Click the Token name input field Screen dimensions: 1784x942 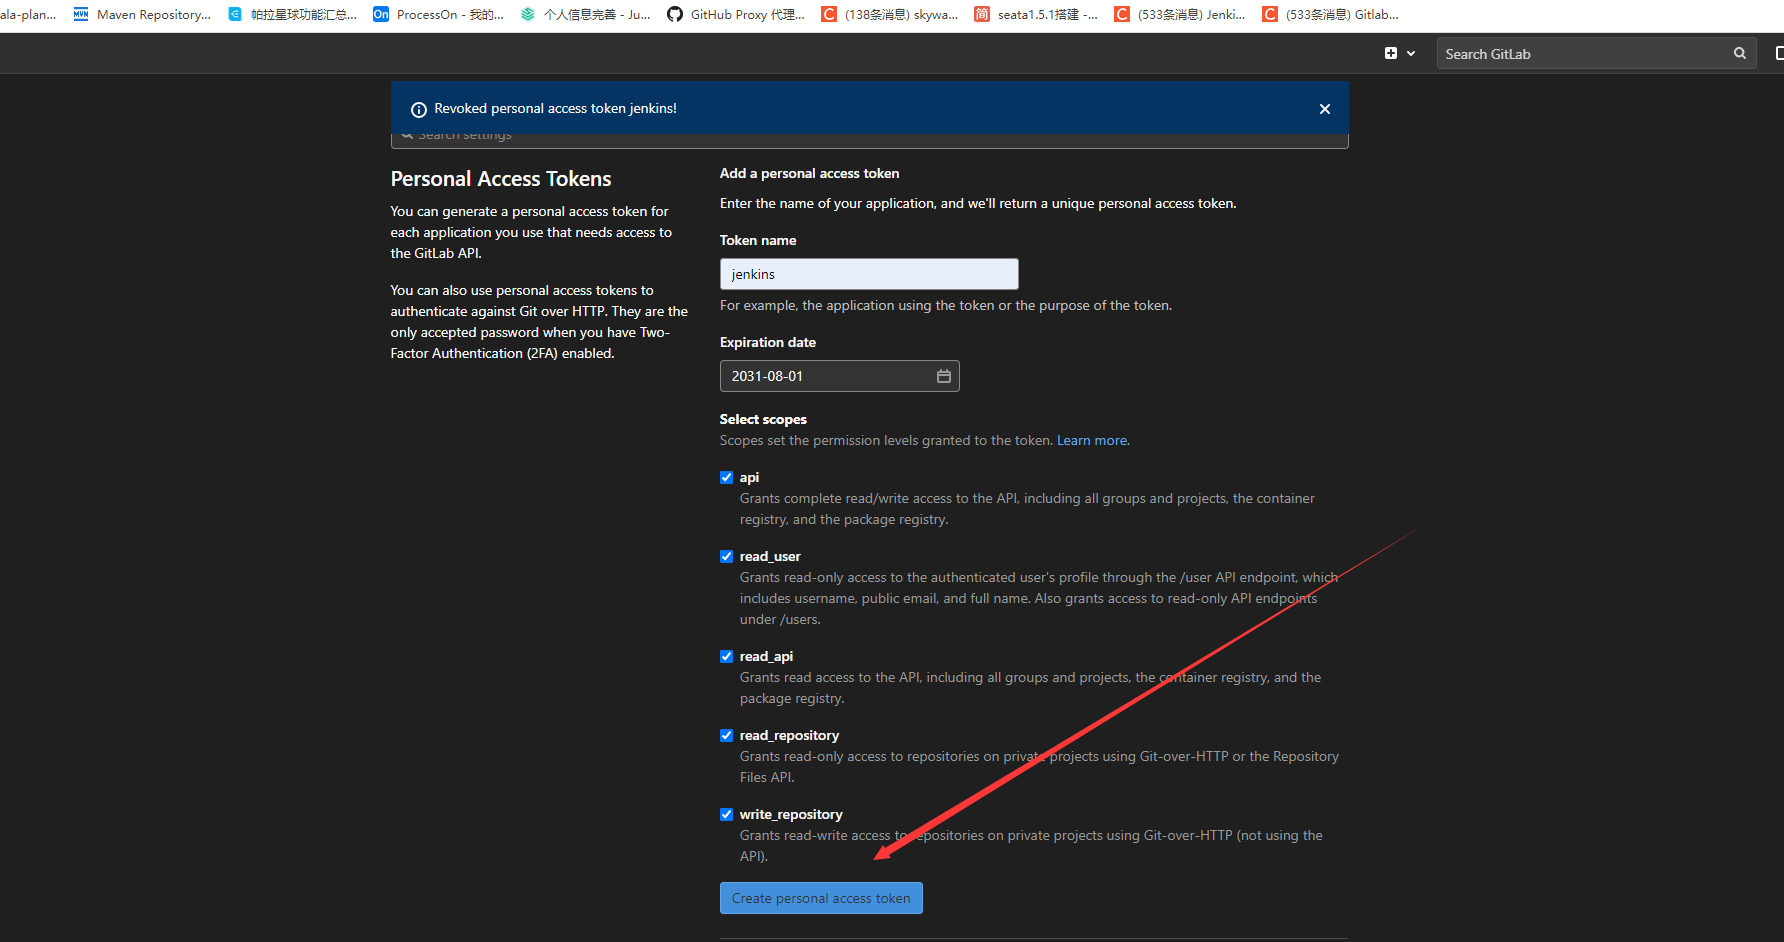pyautogui.click(x=869, y=274)
